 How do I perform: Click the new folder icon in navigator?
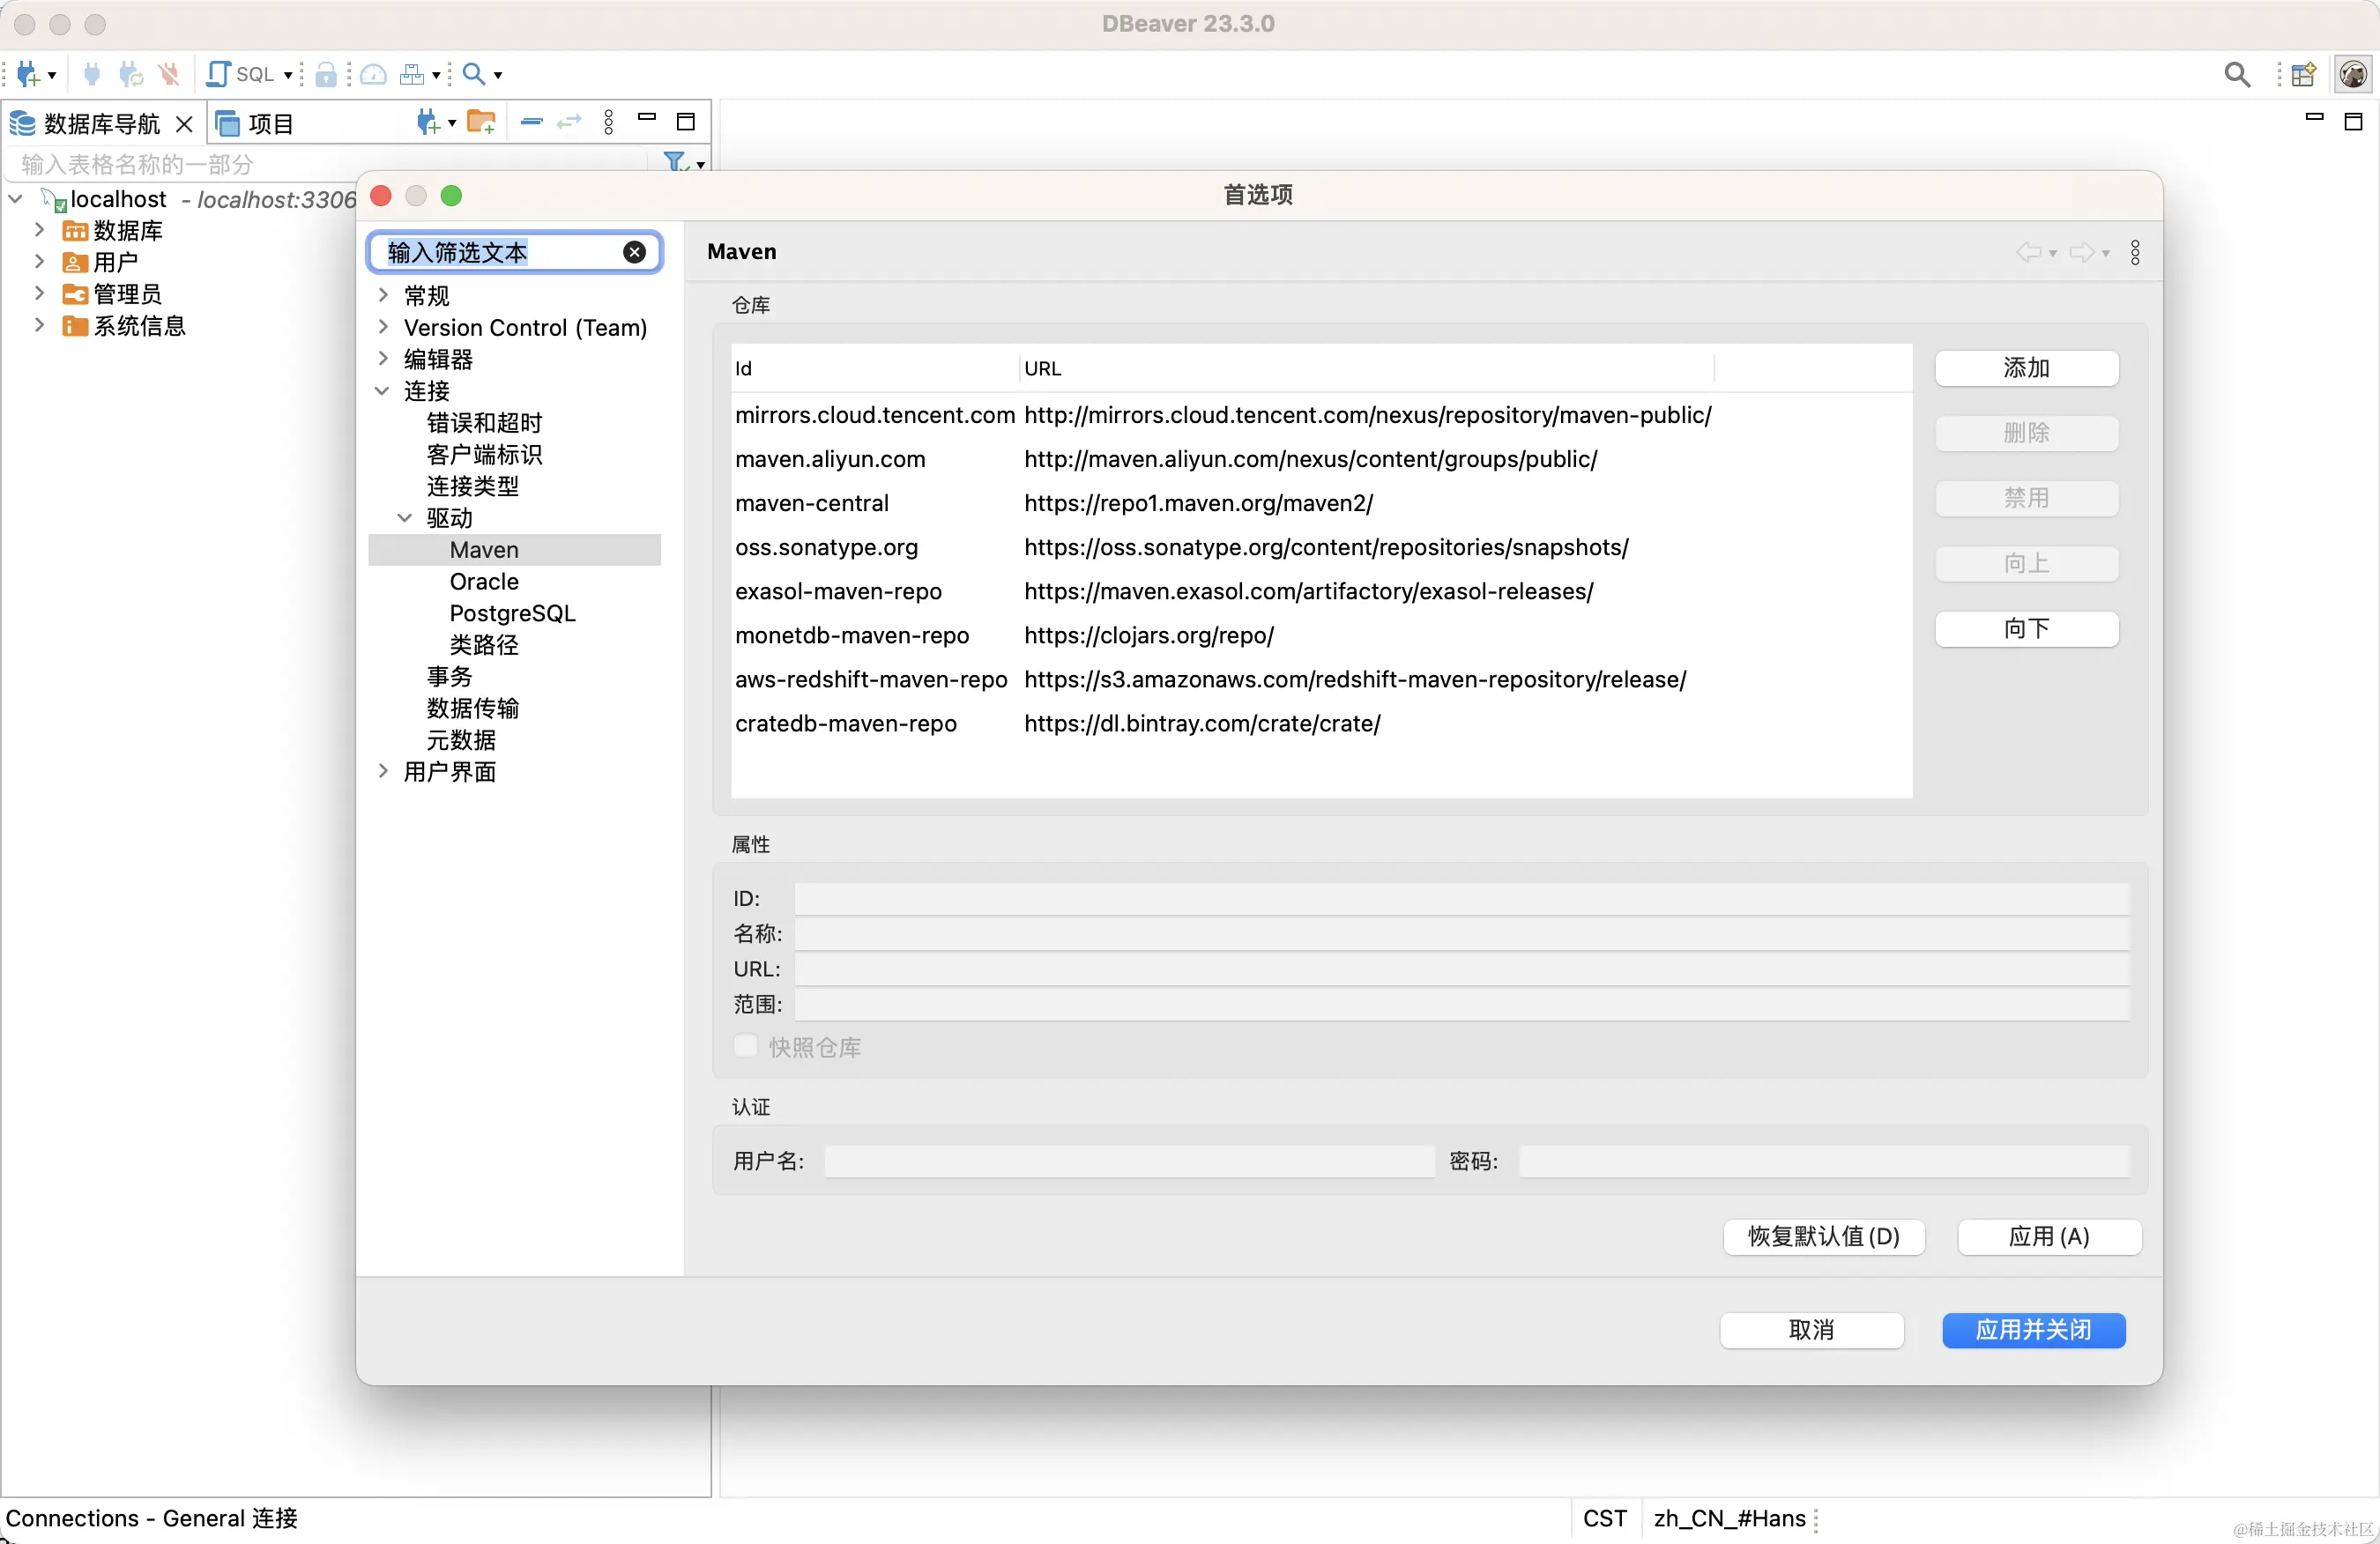(481, 122)
